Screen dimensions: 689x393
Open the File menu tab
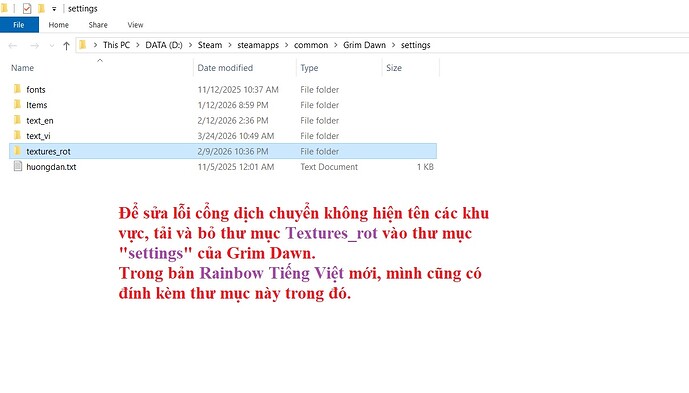[x=19, y=25]
